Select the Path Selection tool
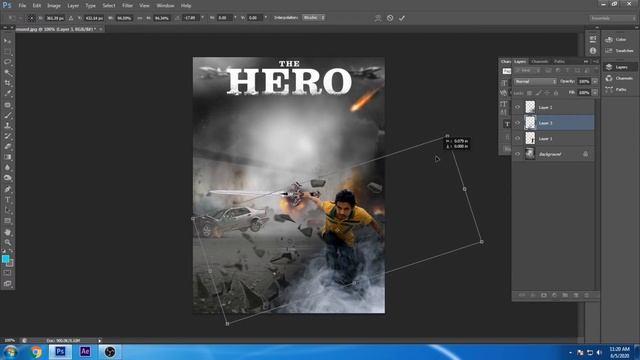The width and height of the screenshot is (640, 360). coord(7,211)
